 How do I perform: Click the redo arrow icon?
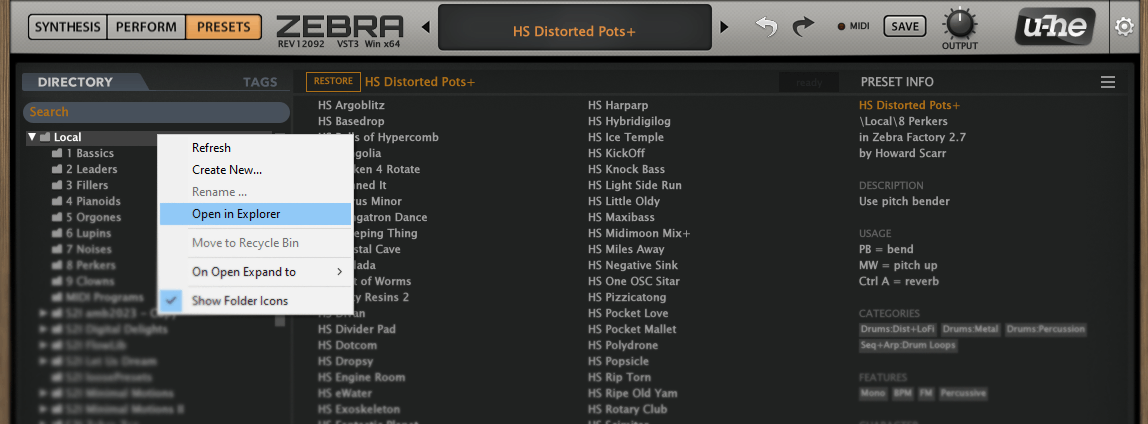(x=803, y=27)
